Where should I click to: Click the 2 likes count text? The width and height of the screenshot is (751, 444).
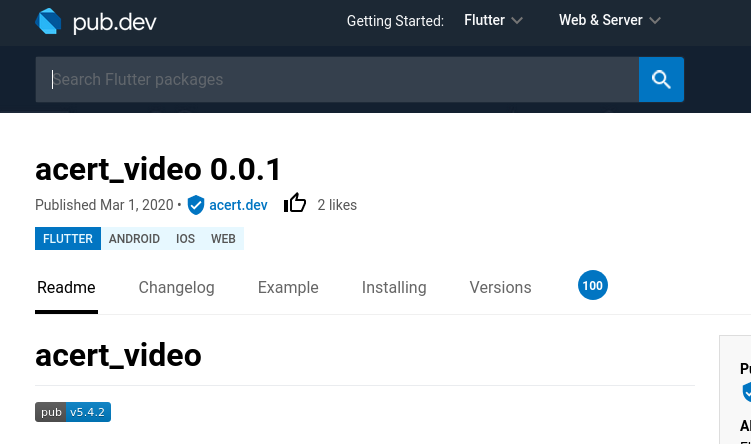[337, 205]
